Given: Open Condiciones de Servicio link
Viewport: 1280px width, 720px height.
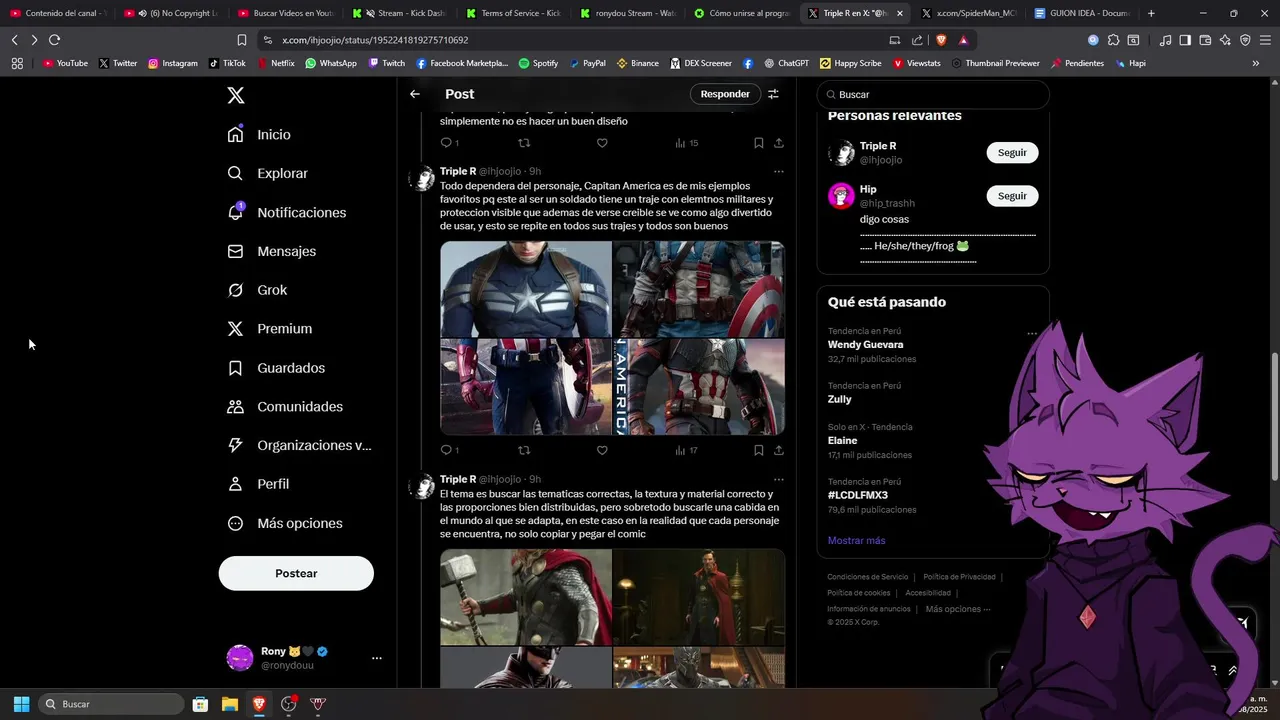Looking at the screenshot, I should coord(867,577).
